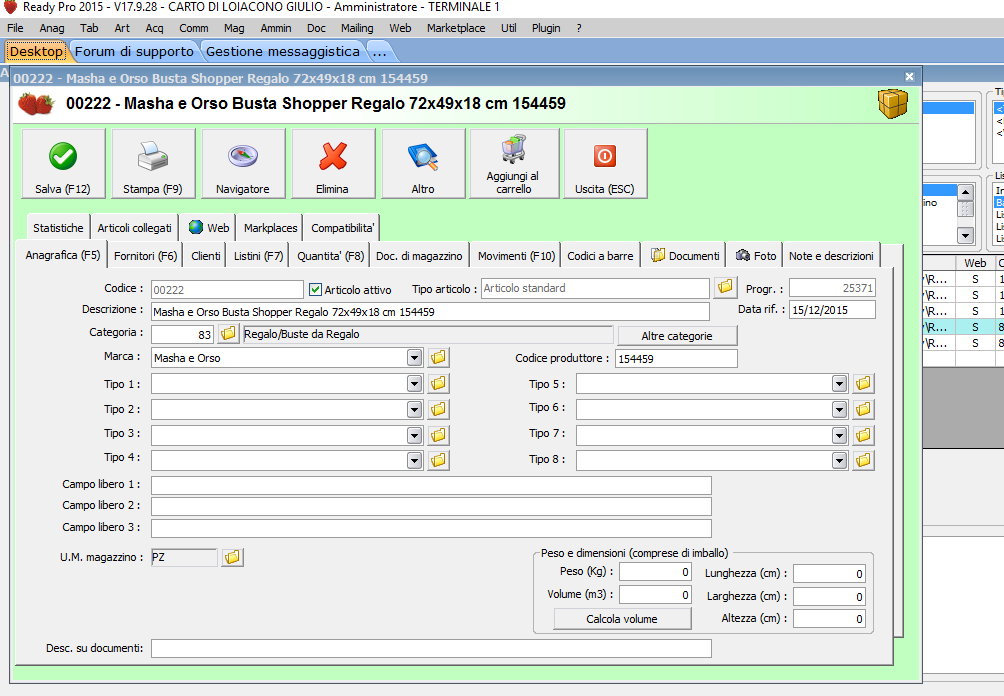Click the Data rif. date field

pyautogui.click(x=832, y=310)
